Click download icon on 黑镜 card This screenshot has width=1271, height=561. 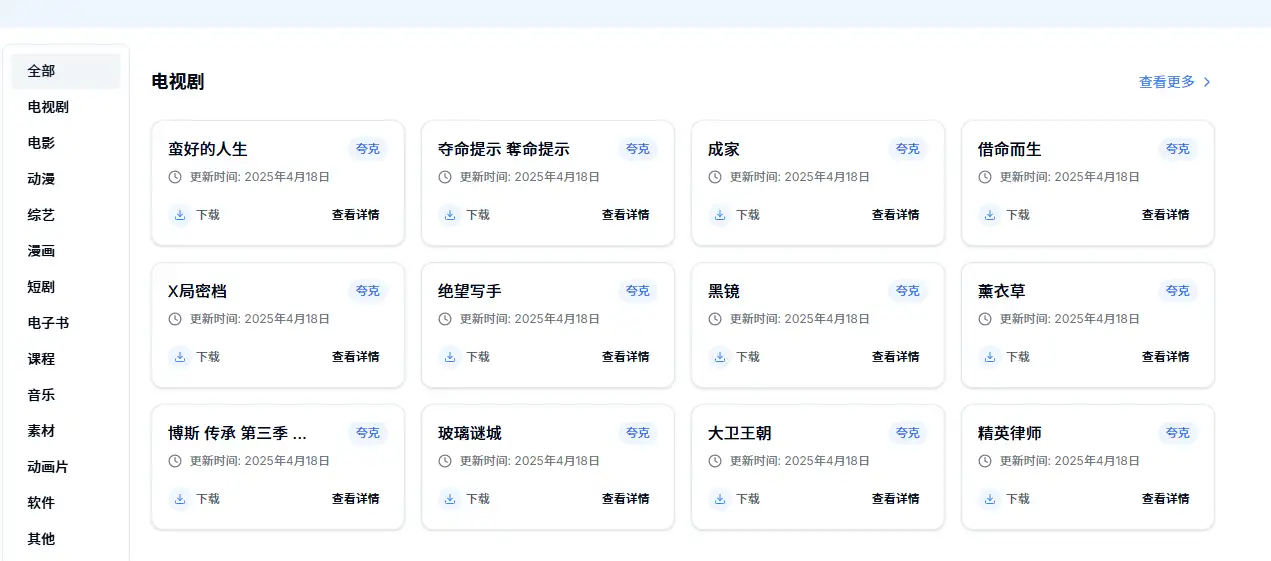720,357
